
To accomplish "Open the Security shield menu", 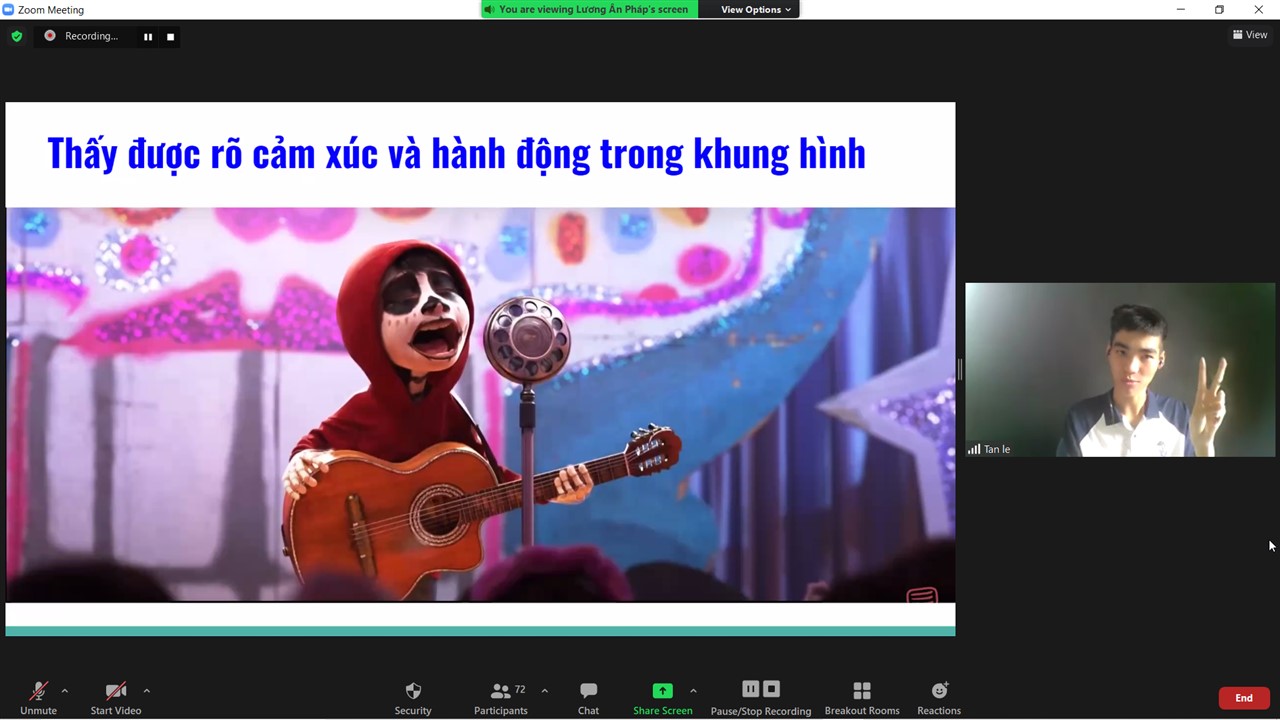I will (x=413, y=698).
